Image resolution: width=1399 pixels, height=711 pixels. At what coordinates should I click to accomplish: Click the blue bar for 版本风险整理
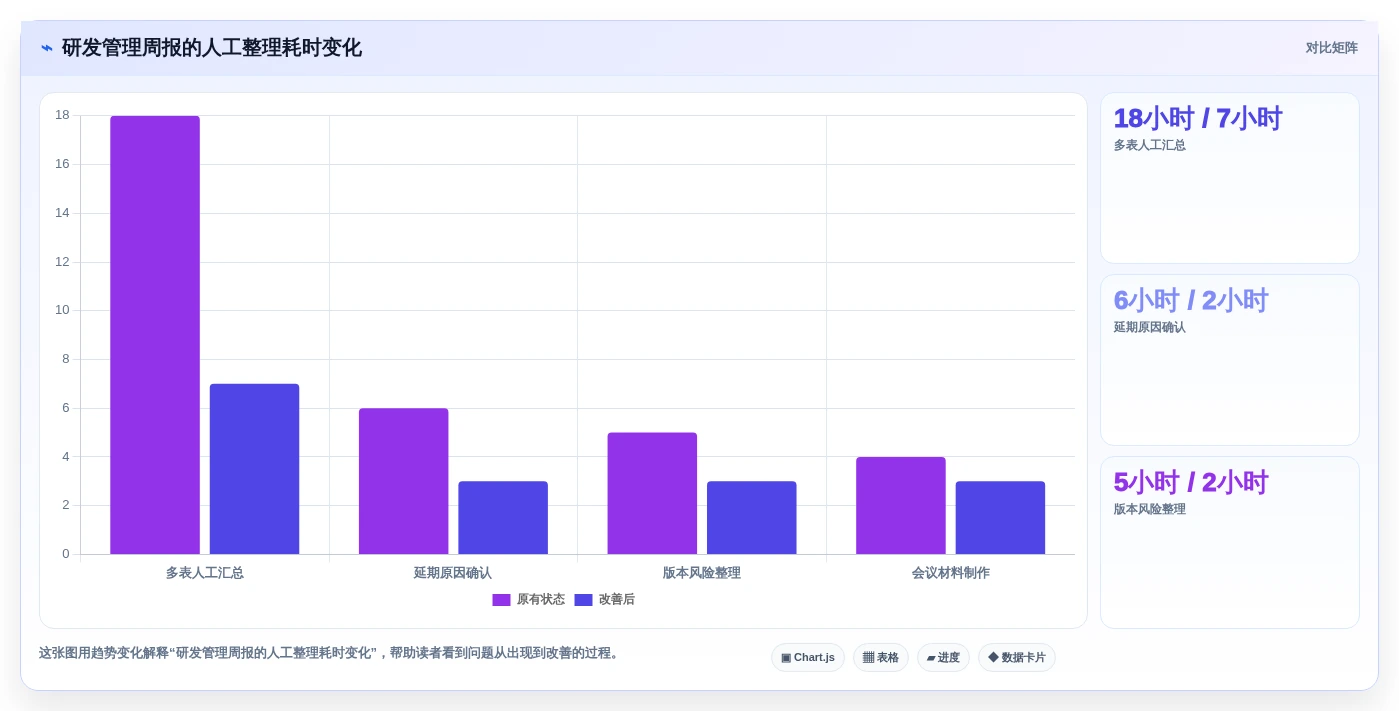tap(752, 518)
